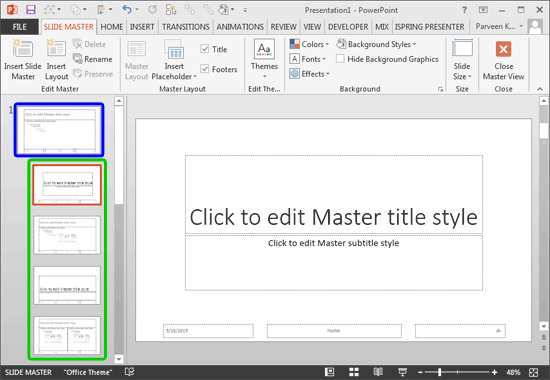Screen dimensions: 550x380
Task: Open the FILE tab
Action: (19, 27)
